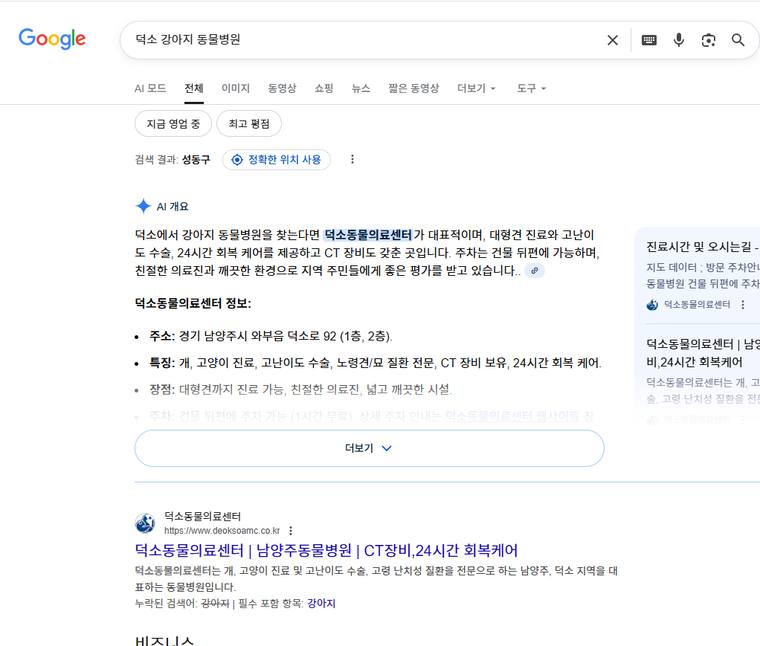Viewport: 760px width, 646px height.
Task: Open location options three-dot menu beside 성동구
Action: point(352,159)
